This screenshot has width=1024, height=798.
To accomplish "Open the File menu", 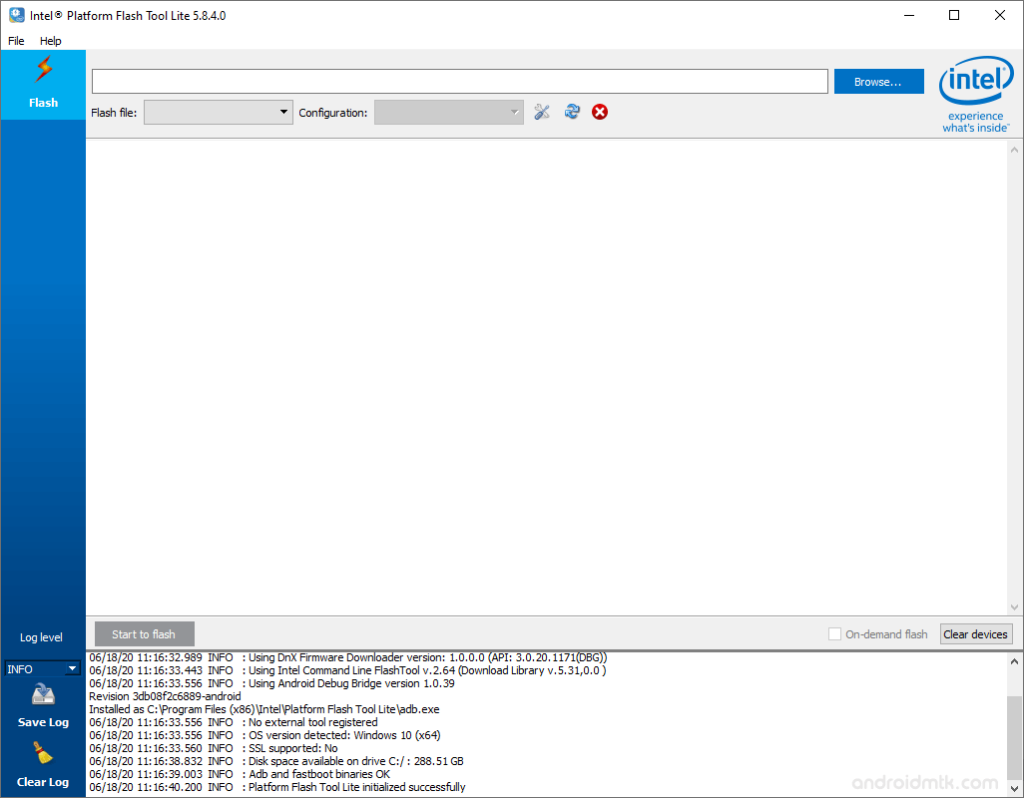I will pos(16,41).
